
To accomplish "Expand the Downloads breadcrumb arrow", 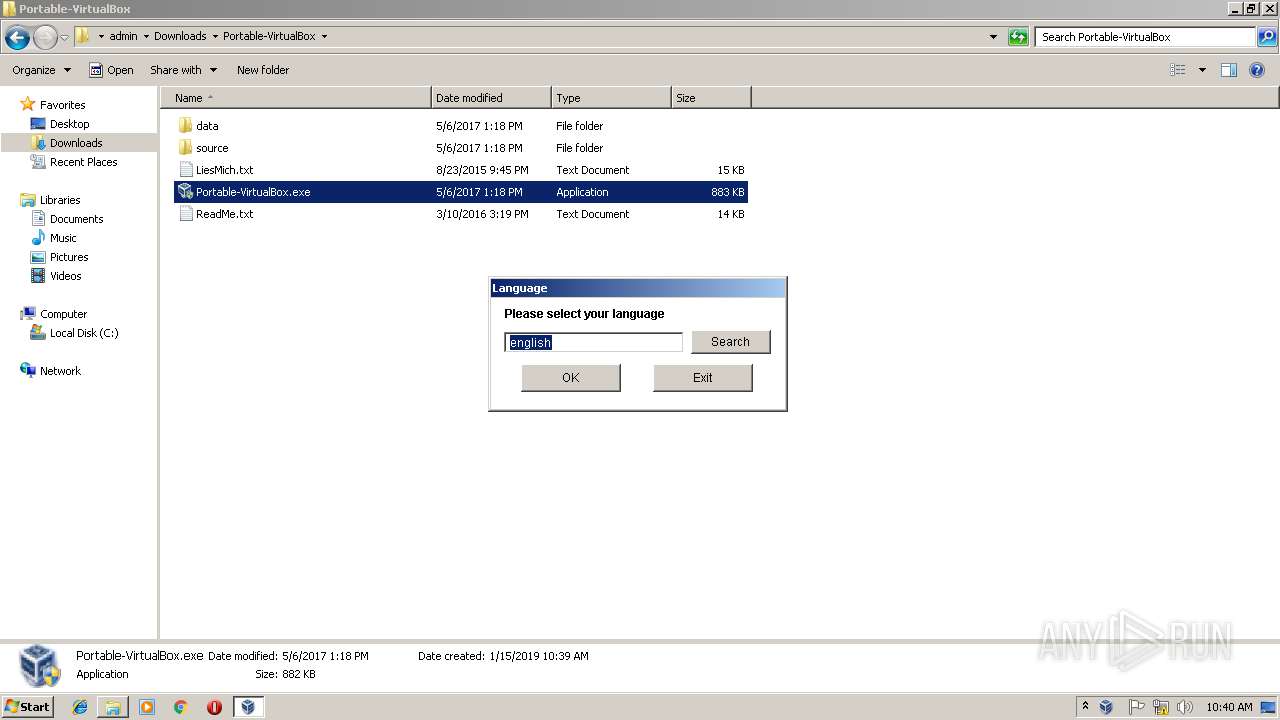I will (x=214, y=36).
